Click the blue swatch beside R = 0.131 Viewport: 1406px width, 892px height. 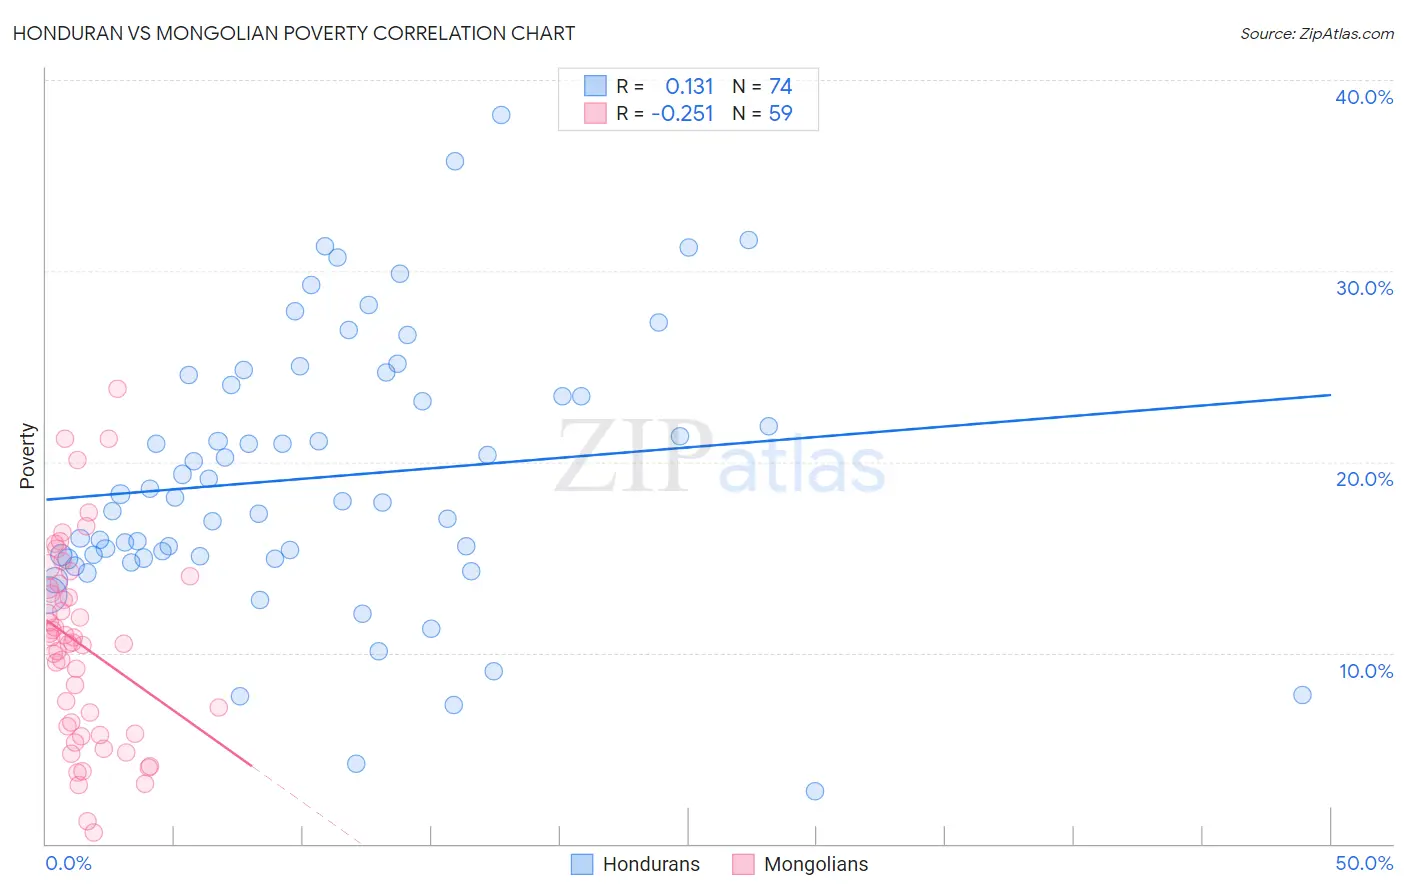[x=595, y=86]
